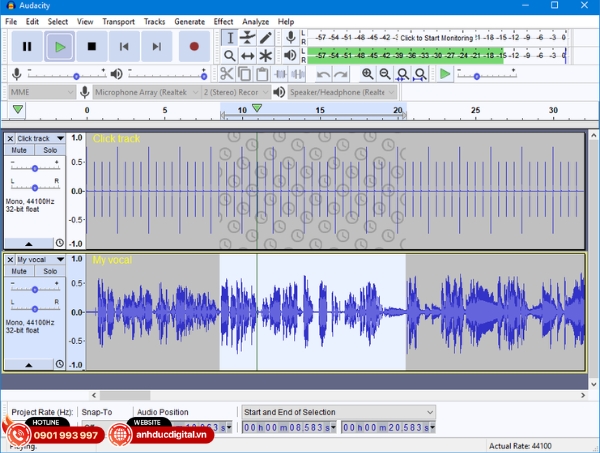Close the Click track with X button
This screenshot has width=600, height=453.
coord(11,138)
